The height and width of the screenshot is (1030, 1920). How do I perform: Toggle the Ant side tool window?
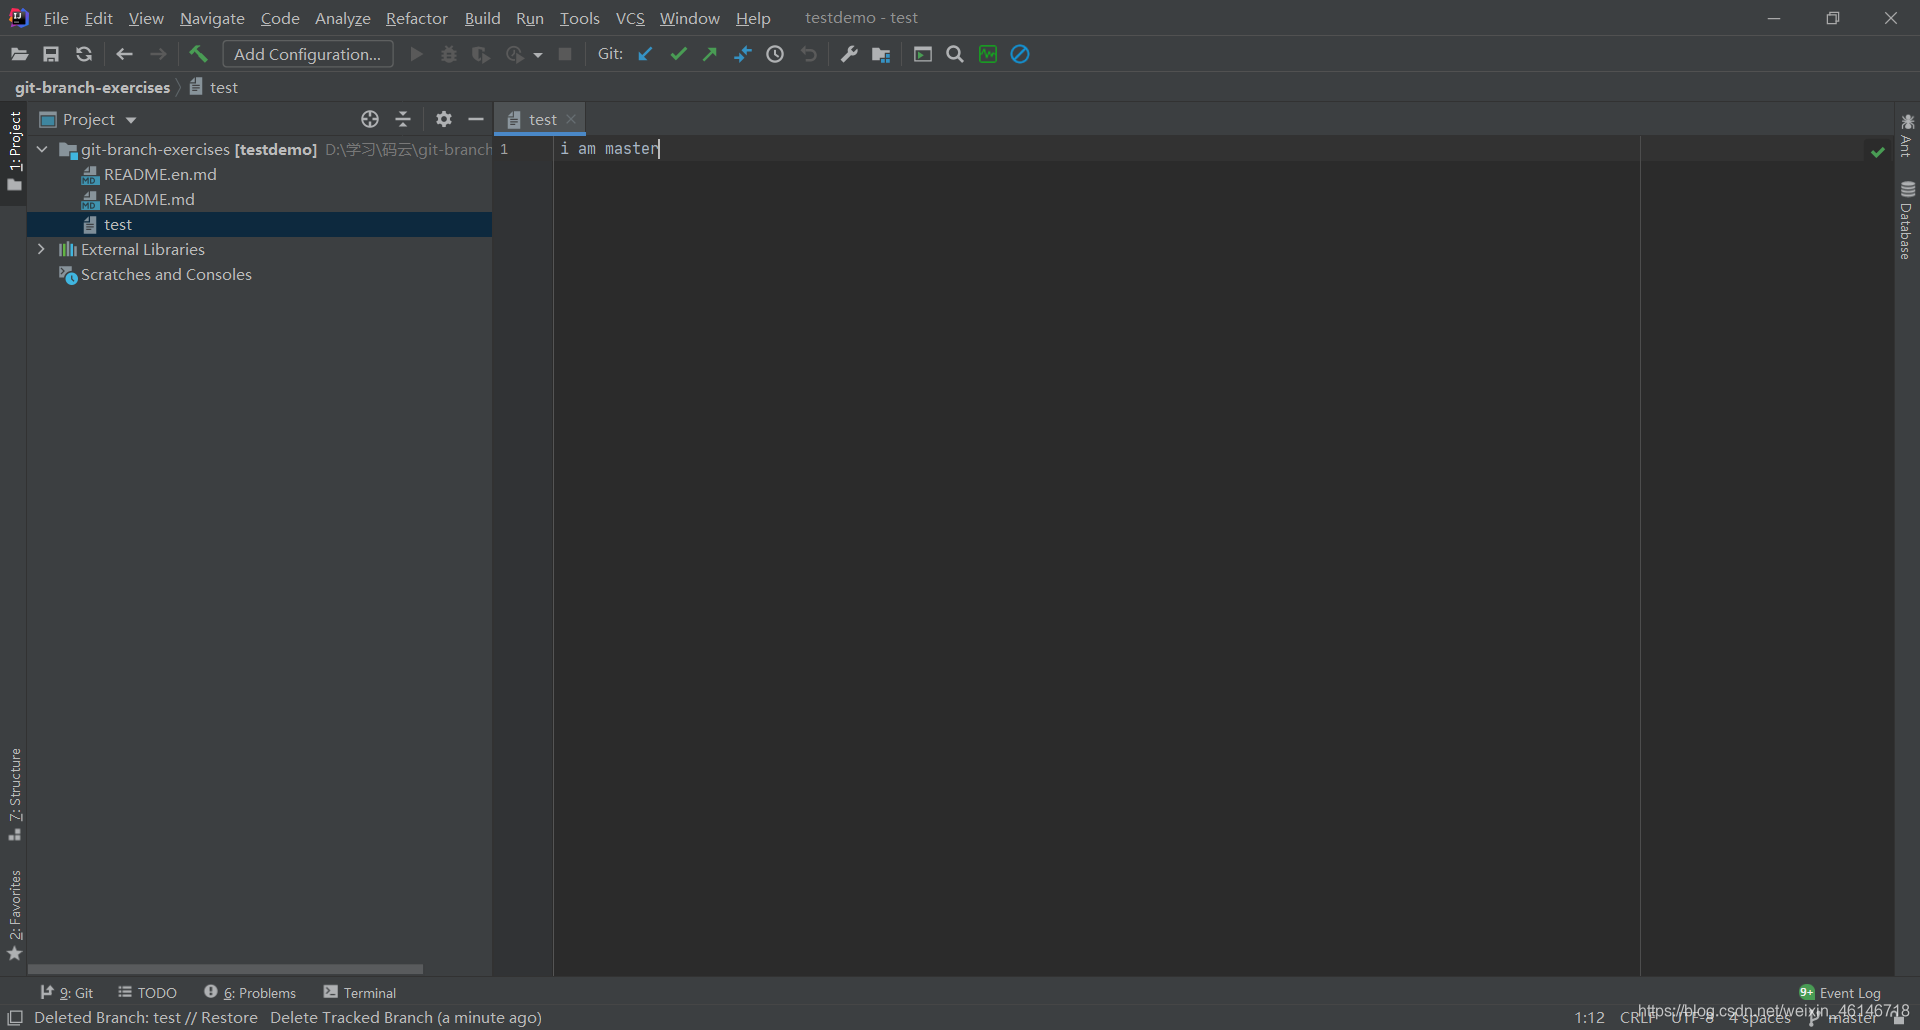click(x=1907, y=135)
